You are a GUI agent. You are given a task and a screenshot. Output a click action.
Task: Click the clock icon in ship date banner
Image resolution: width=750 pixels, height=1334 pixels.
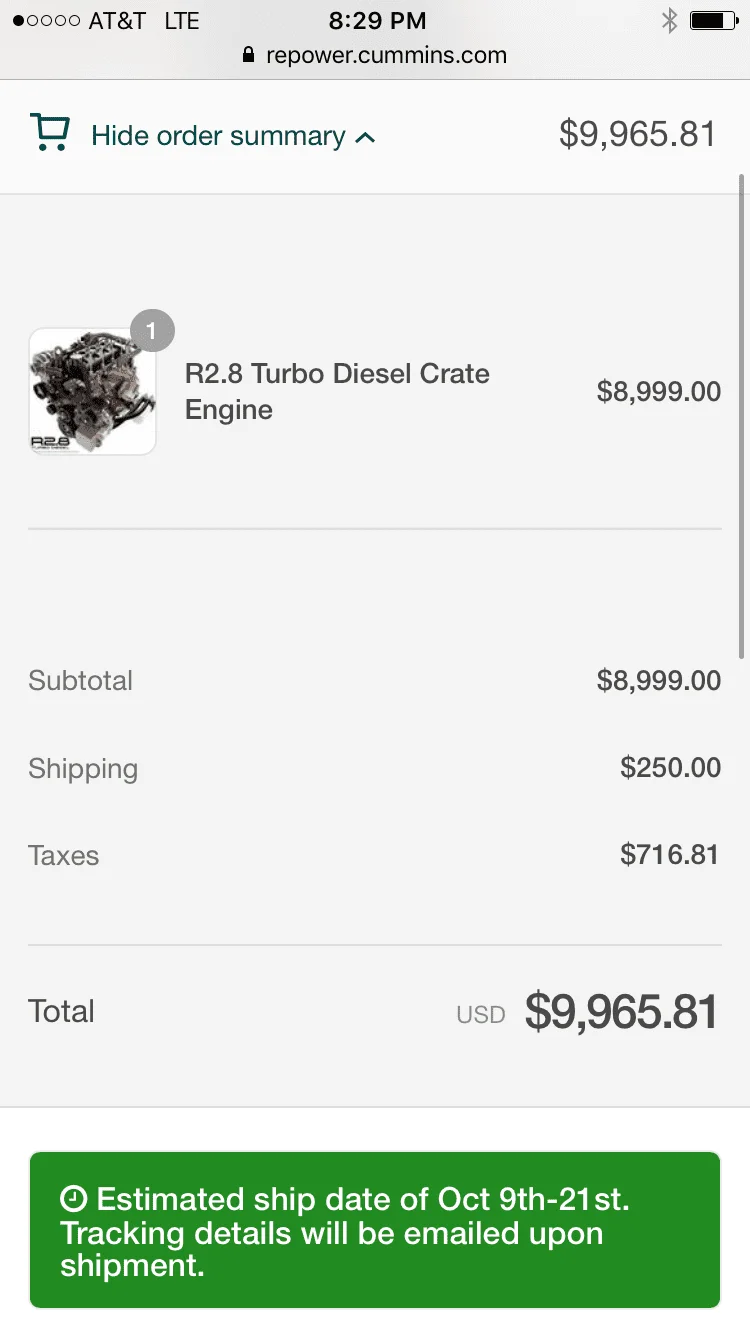tap(74, 1198)
